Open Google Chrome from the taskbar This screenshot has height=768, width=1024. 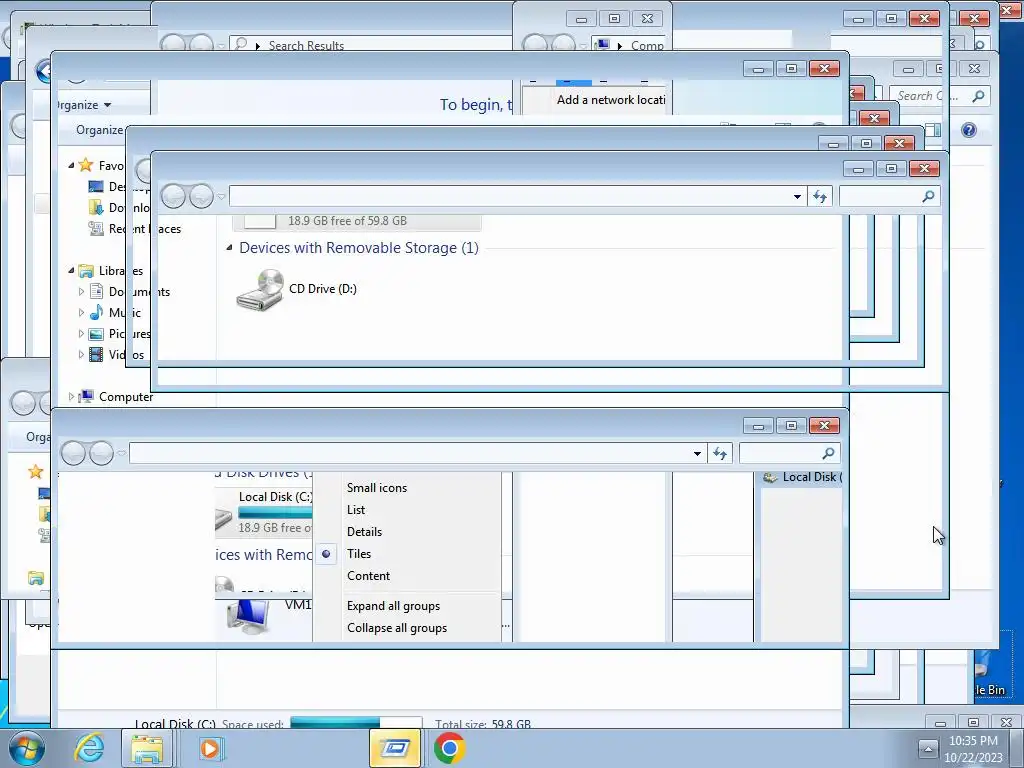point(449,748)
